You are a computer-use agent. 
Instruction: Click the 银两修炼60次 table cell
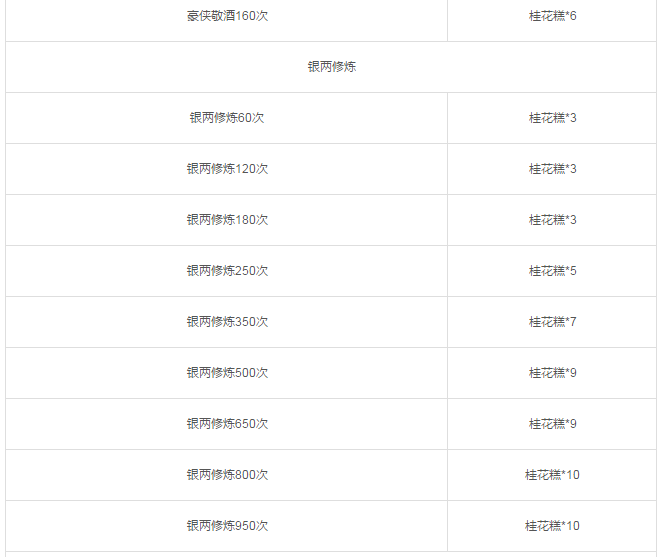tap(227, 118)
